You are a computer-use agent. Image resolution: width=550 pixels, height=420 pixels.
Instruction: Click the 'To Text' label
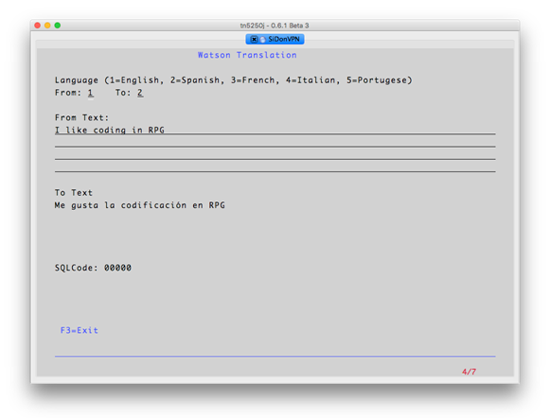pos(74,193)
